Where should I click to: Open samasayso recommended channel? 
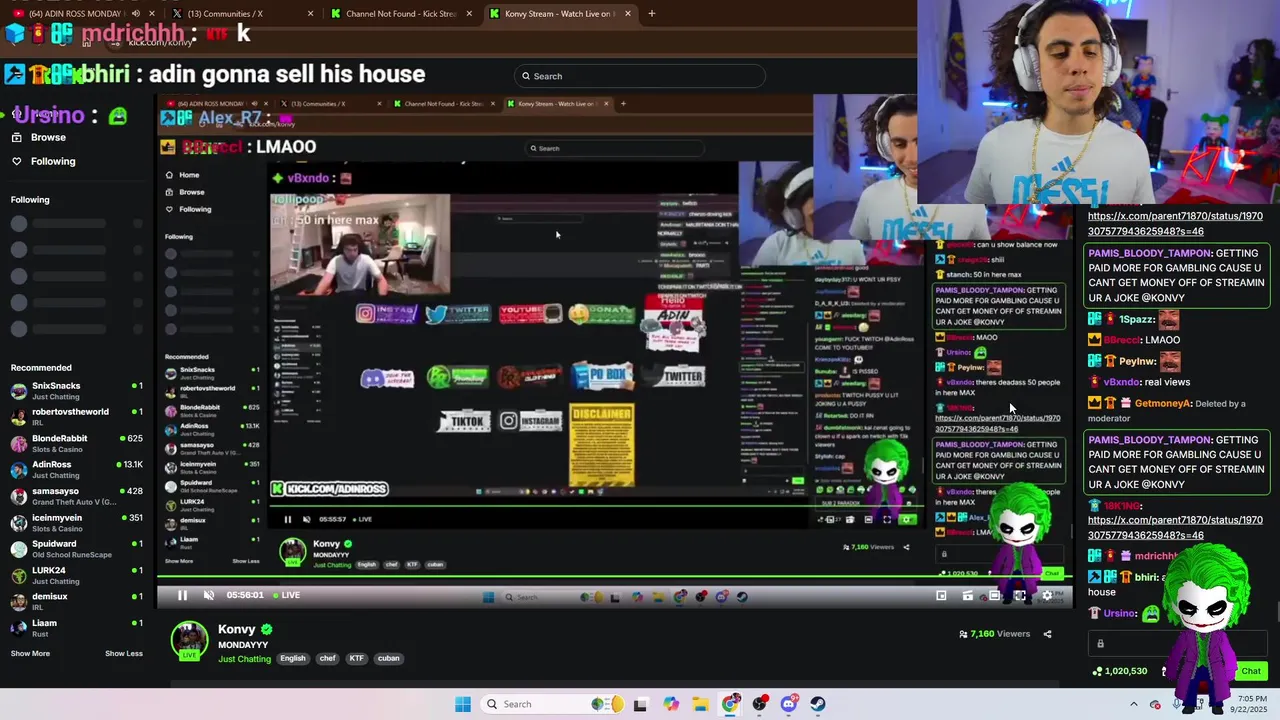pos(76,496)
